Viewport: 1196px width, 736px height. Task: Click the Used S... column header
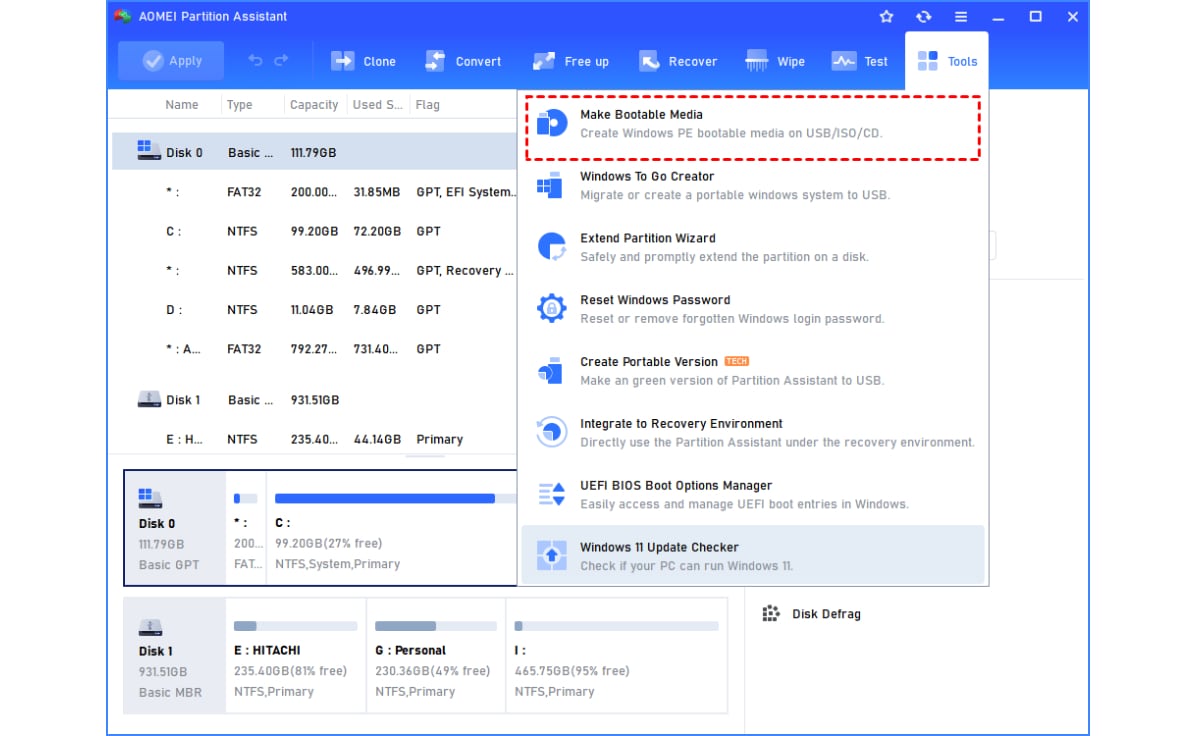[x=378, y=104]
